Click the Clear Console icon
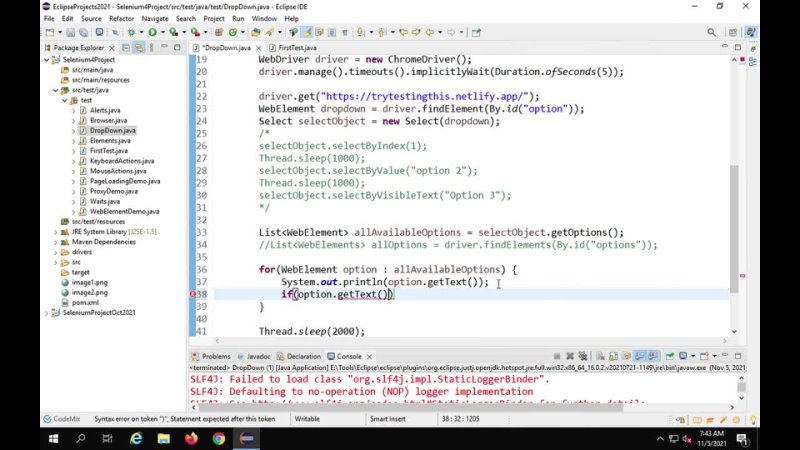 point(601,356)
